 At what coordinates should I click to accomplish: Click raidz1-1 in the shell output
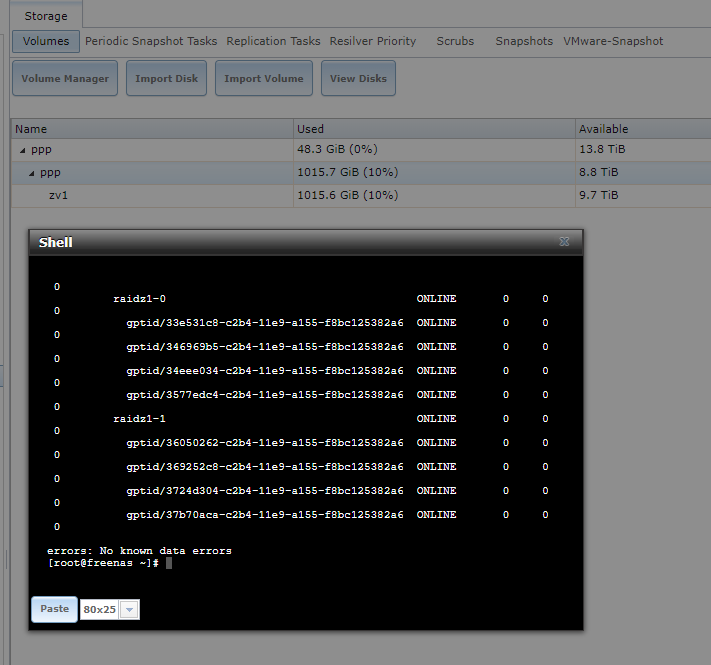139,418
